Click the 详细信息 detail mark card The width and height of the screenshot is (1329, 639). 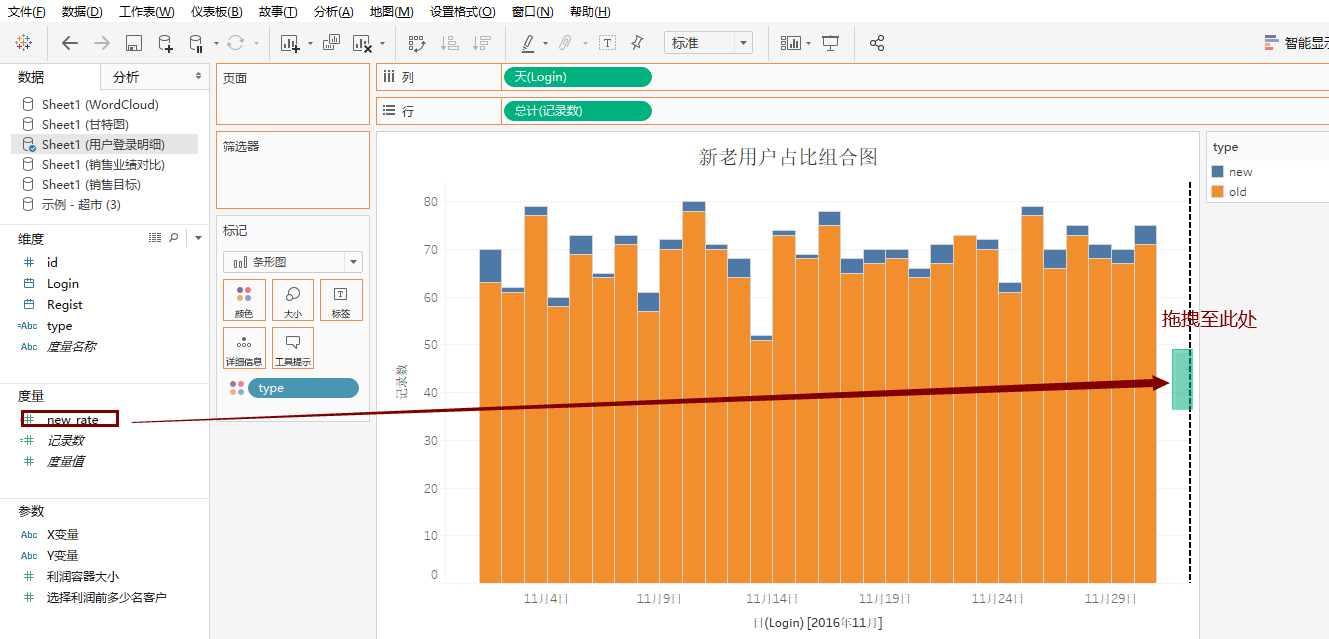tap(244, 348)
